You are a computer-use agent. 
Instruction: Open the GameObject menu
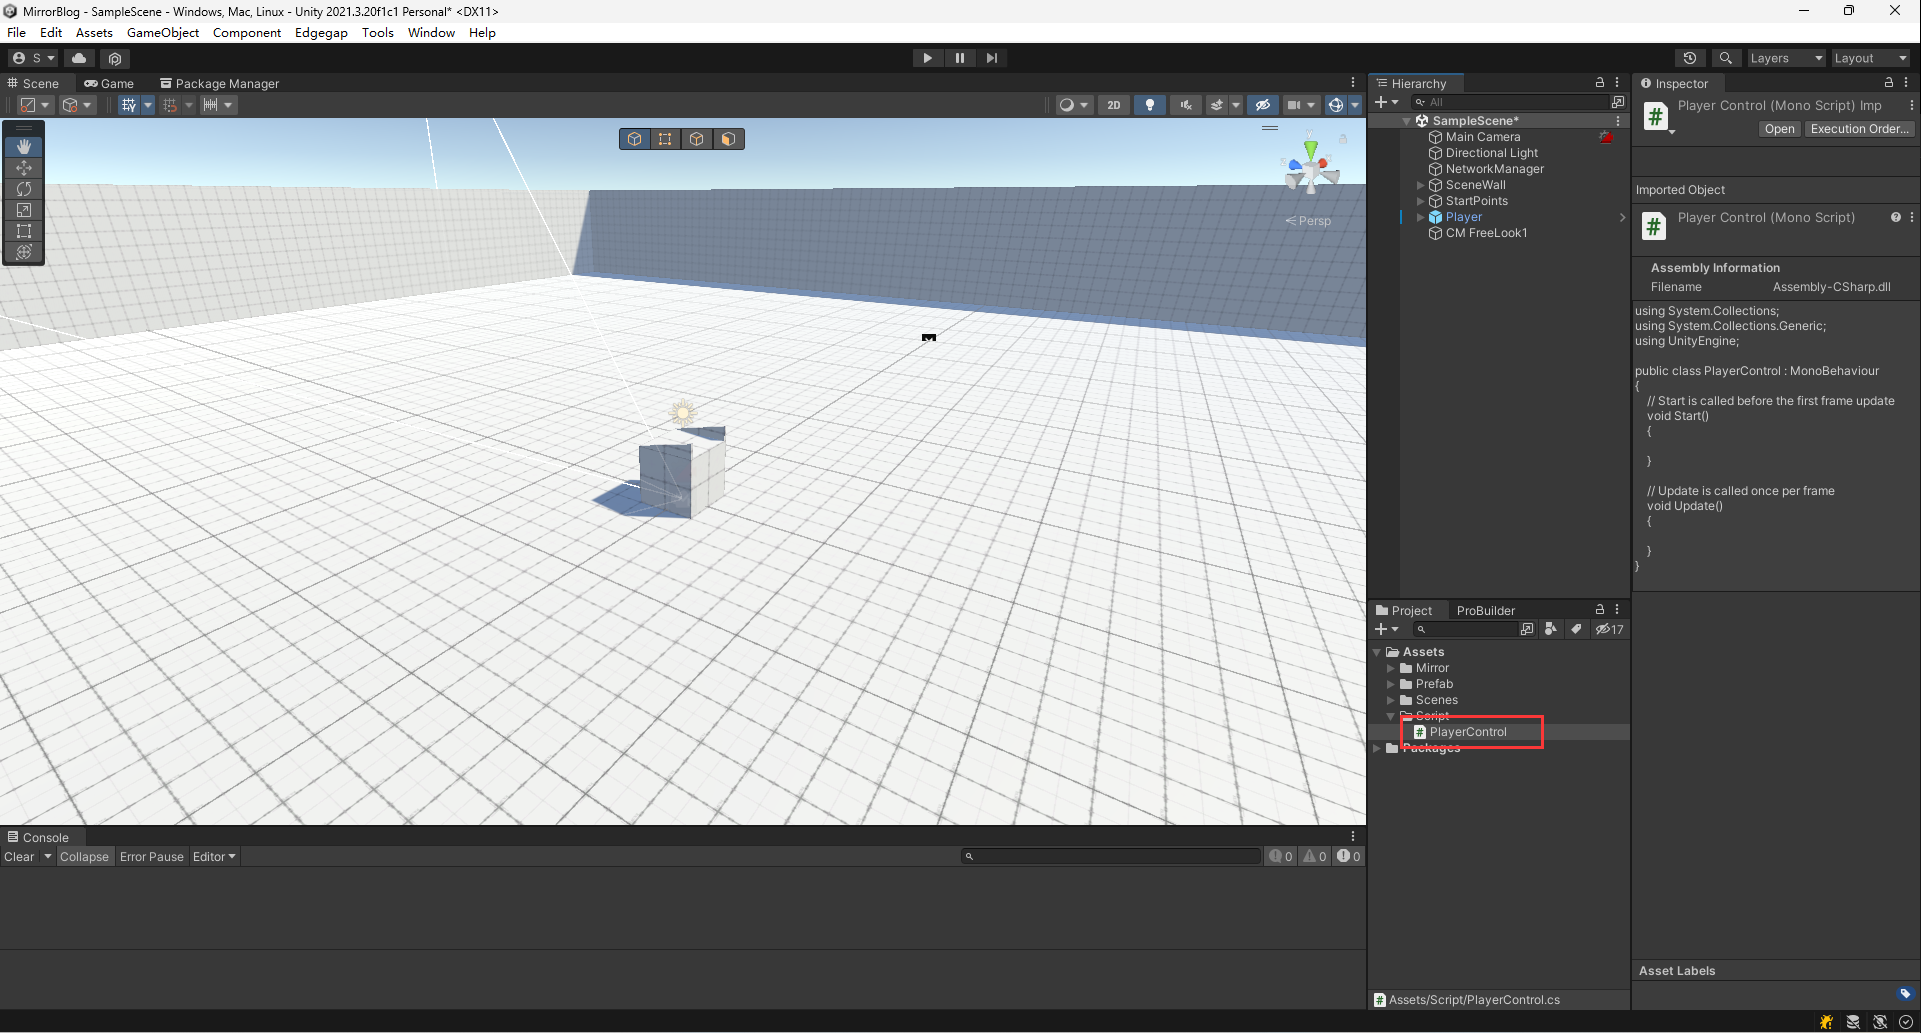pos(163,33)
